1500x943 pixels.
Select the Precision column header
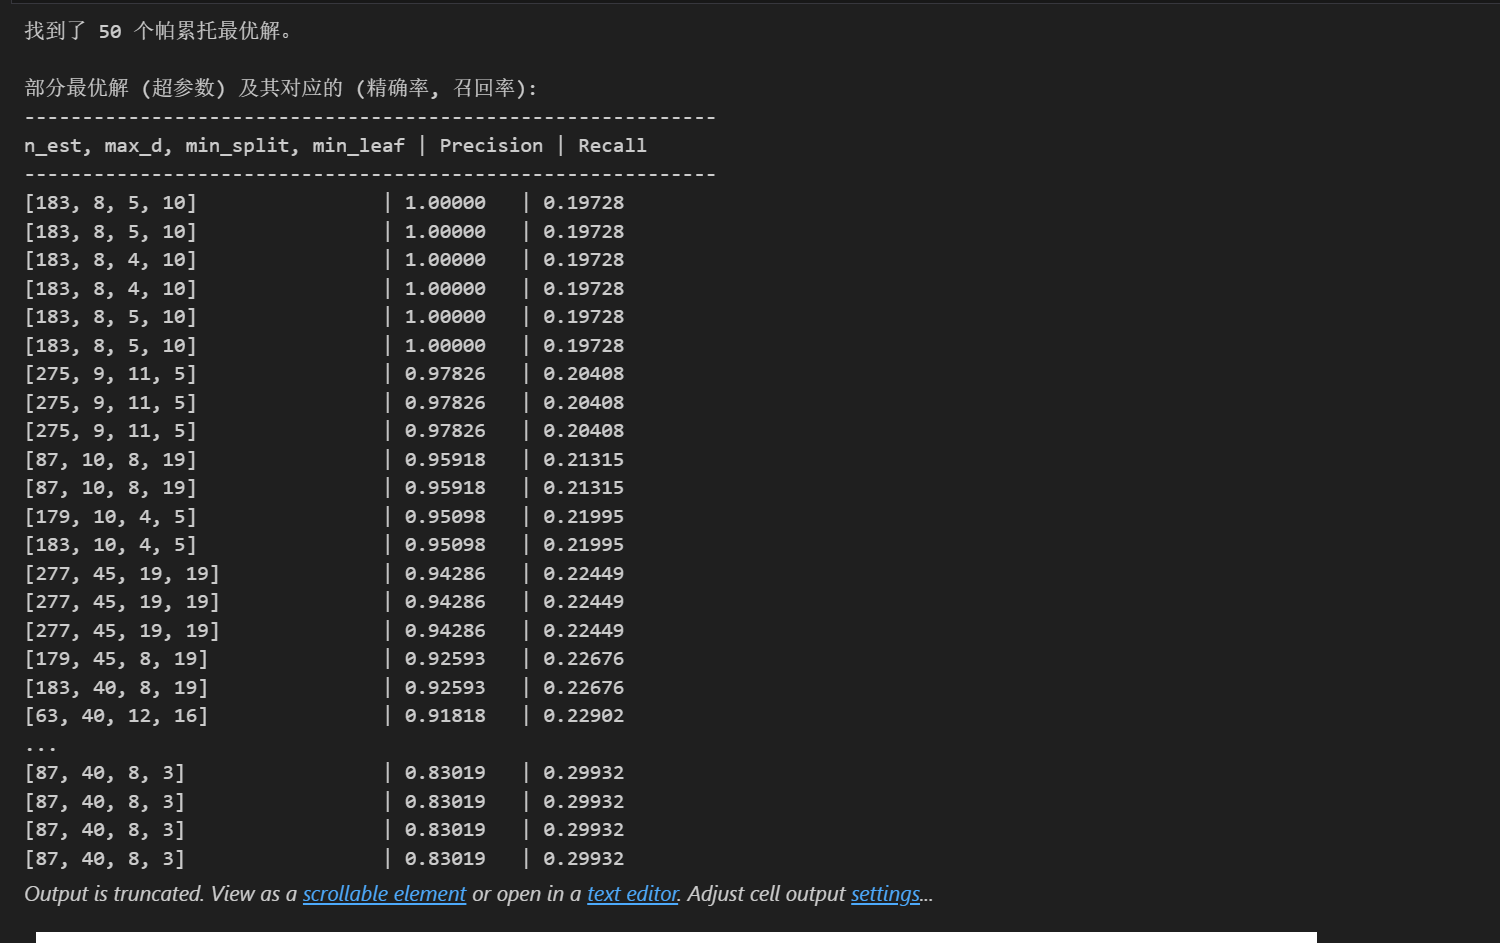point(491,145)
